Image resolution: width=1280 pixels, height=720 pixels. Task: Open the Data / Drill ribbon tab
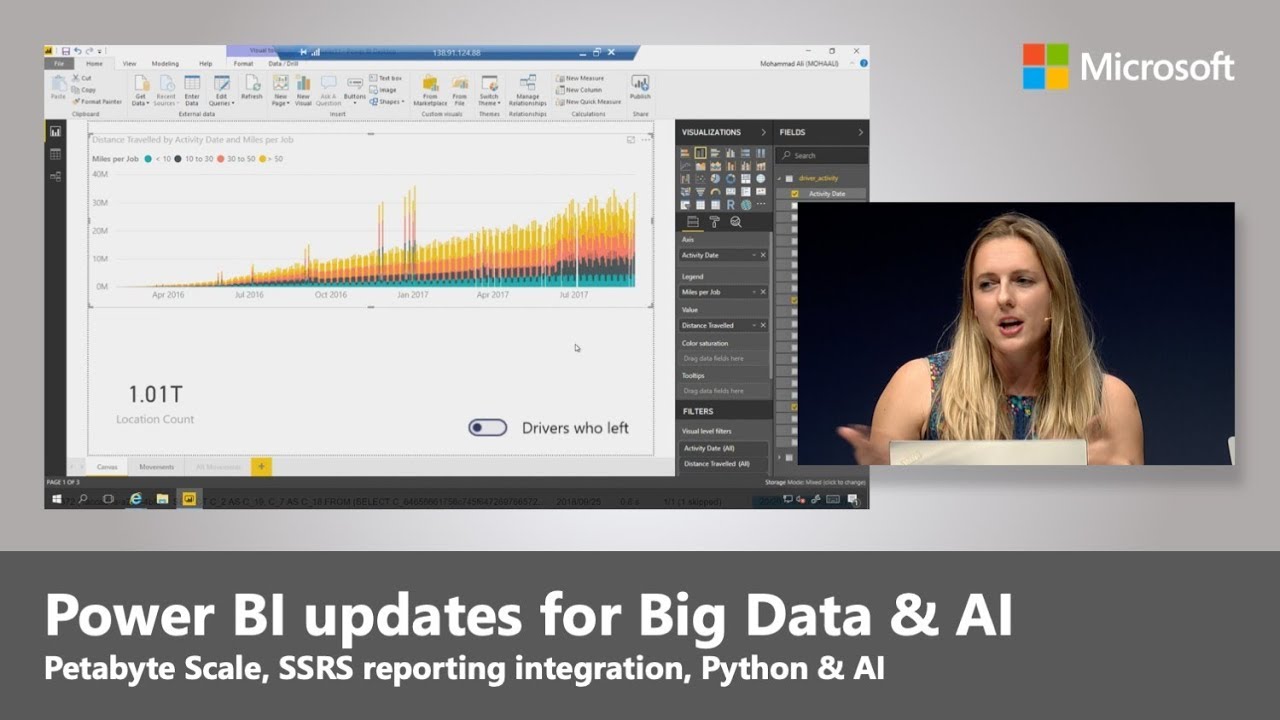click(284, 63)
